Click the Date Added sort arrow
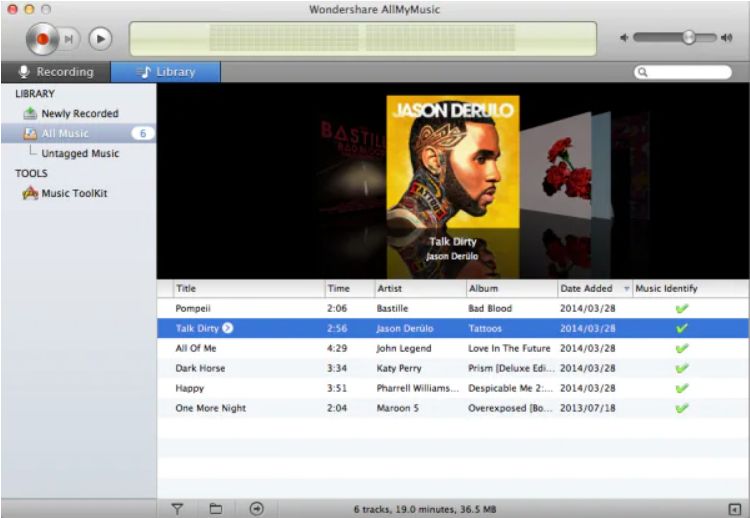Viewport: 750px width, 518px height. tap(626, 289)
